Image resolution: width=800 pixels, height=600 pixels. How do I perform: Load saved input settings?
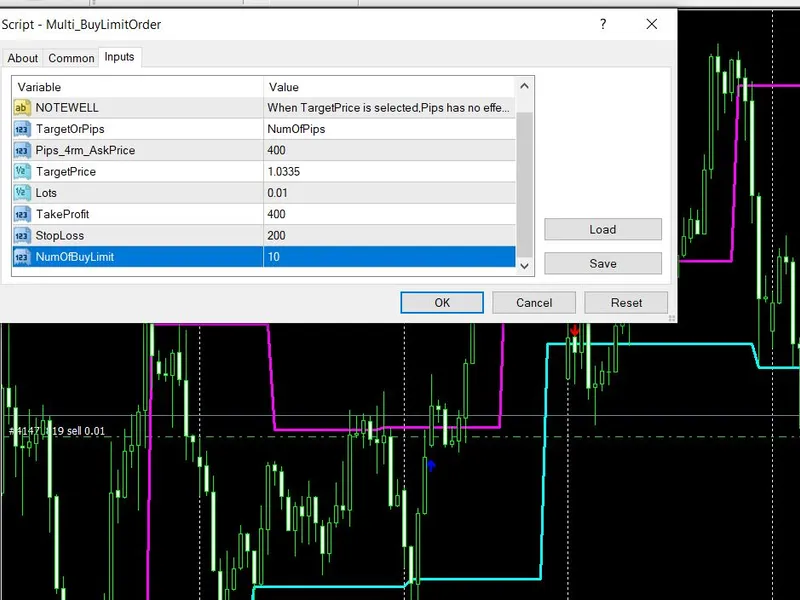(603, 230)
